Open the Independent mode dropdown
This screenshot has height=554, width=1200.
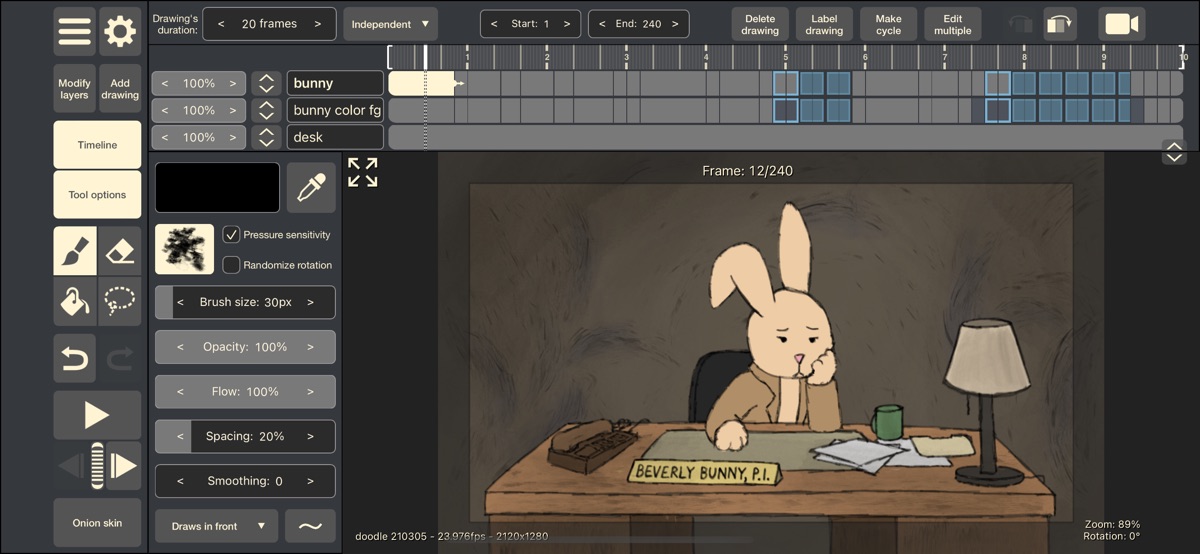390,24
